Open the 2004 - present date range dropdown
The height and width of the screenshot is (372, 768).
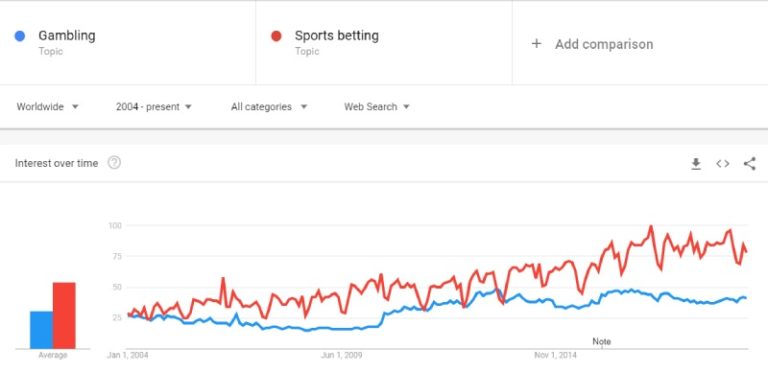pyautogui.click(x=153, y=107)
